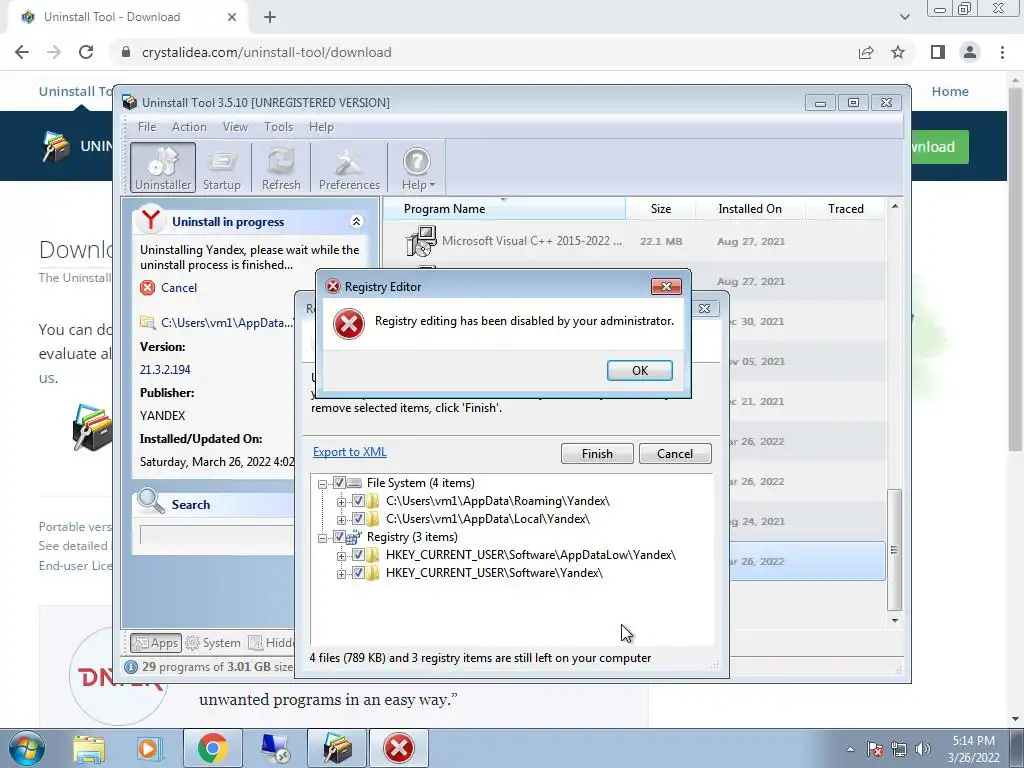Click the Finish button
Viewport: 1024px width, 768px height.
coord(597,454)
